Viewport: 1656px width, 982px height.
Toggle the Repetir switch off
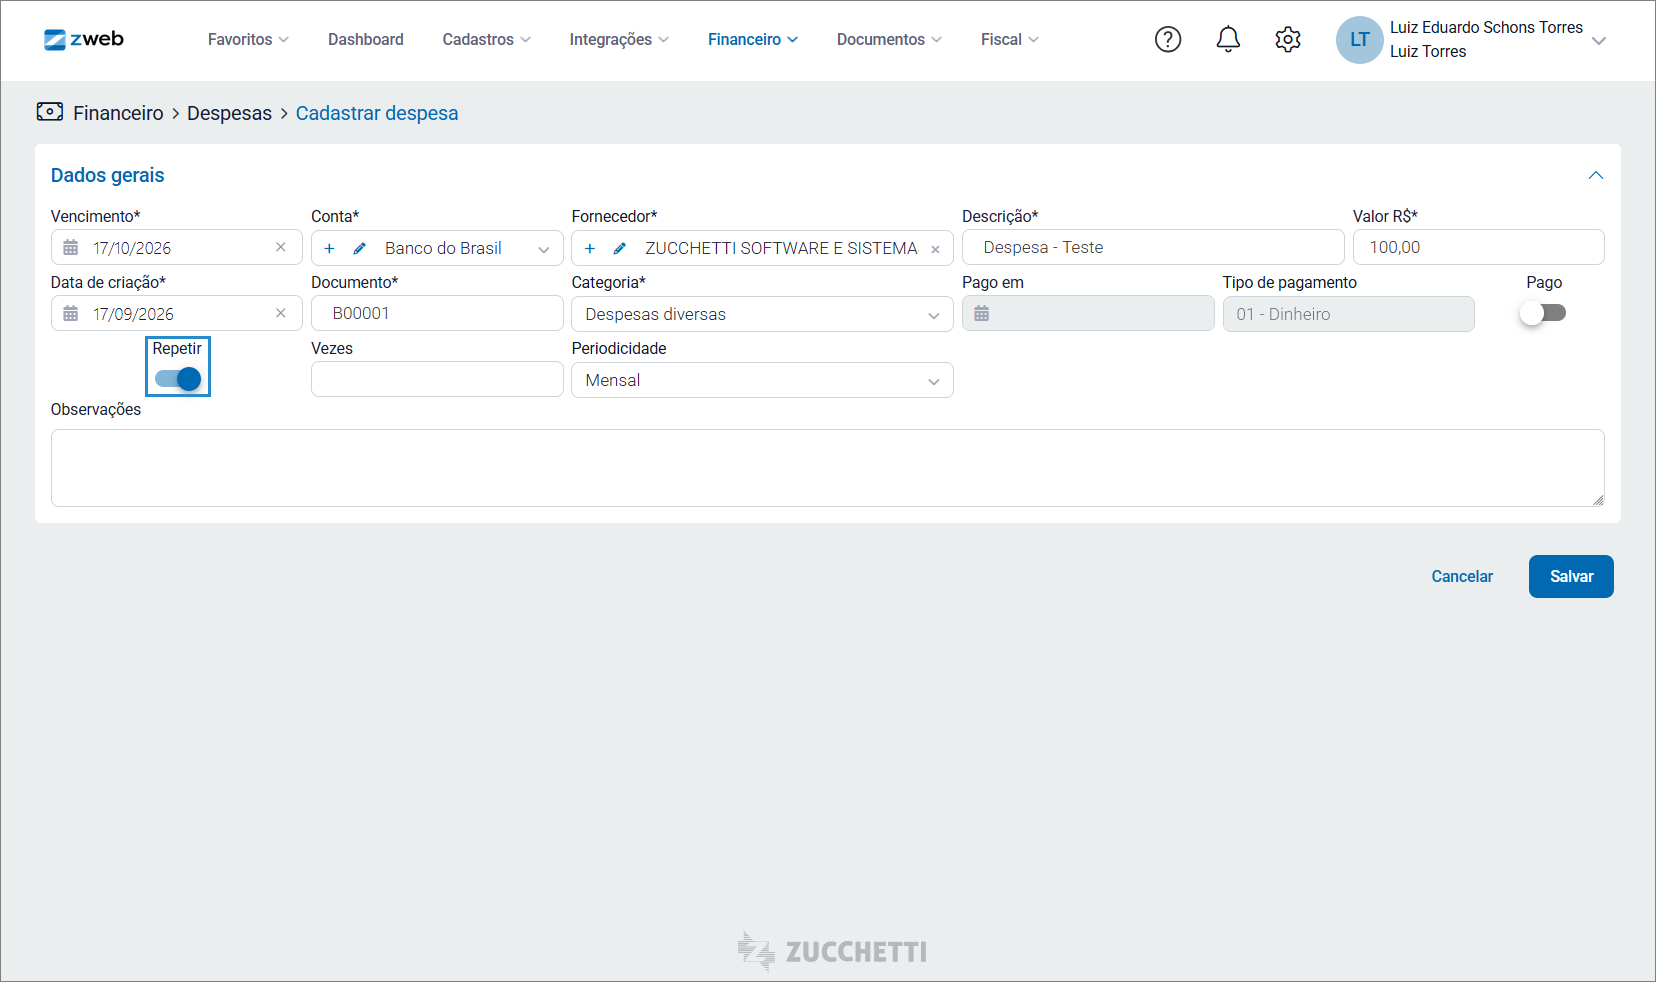pyautogui.click(x=178, y=379)
